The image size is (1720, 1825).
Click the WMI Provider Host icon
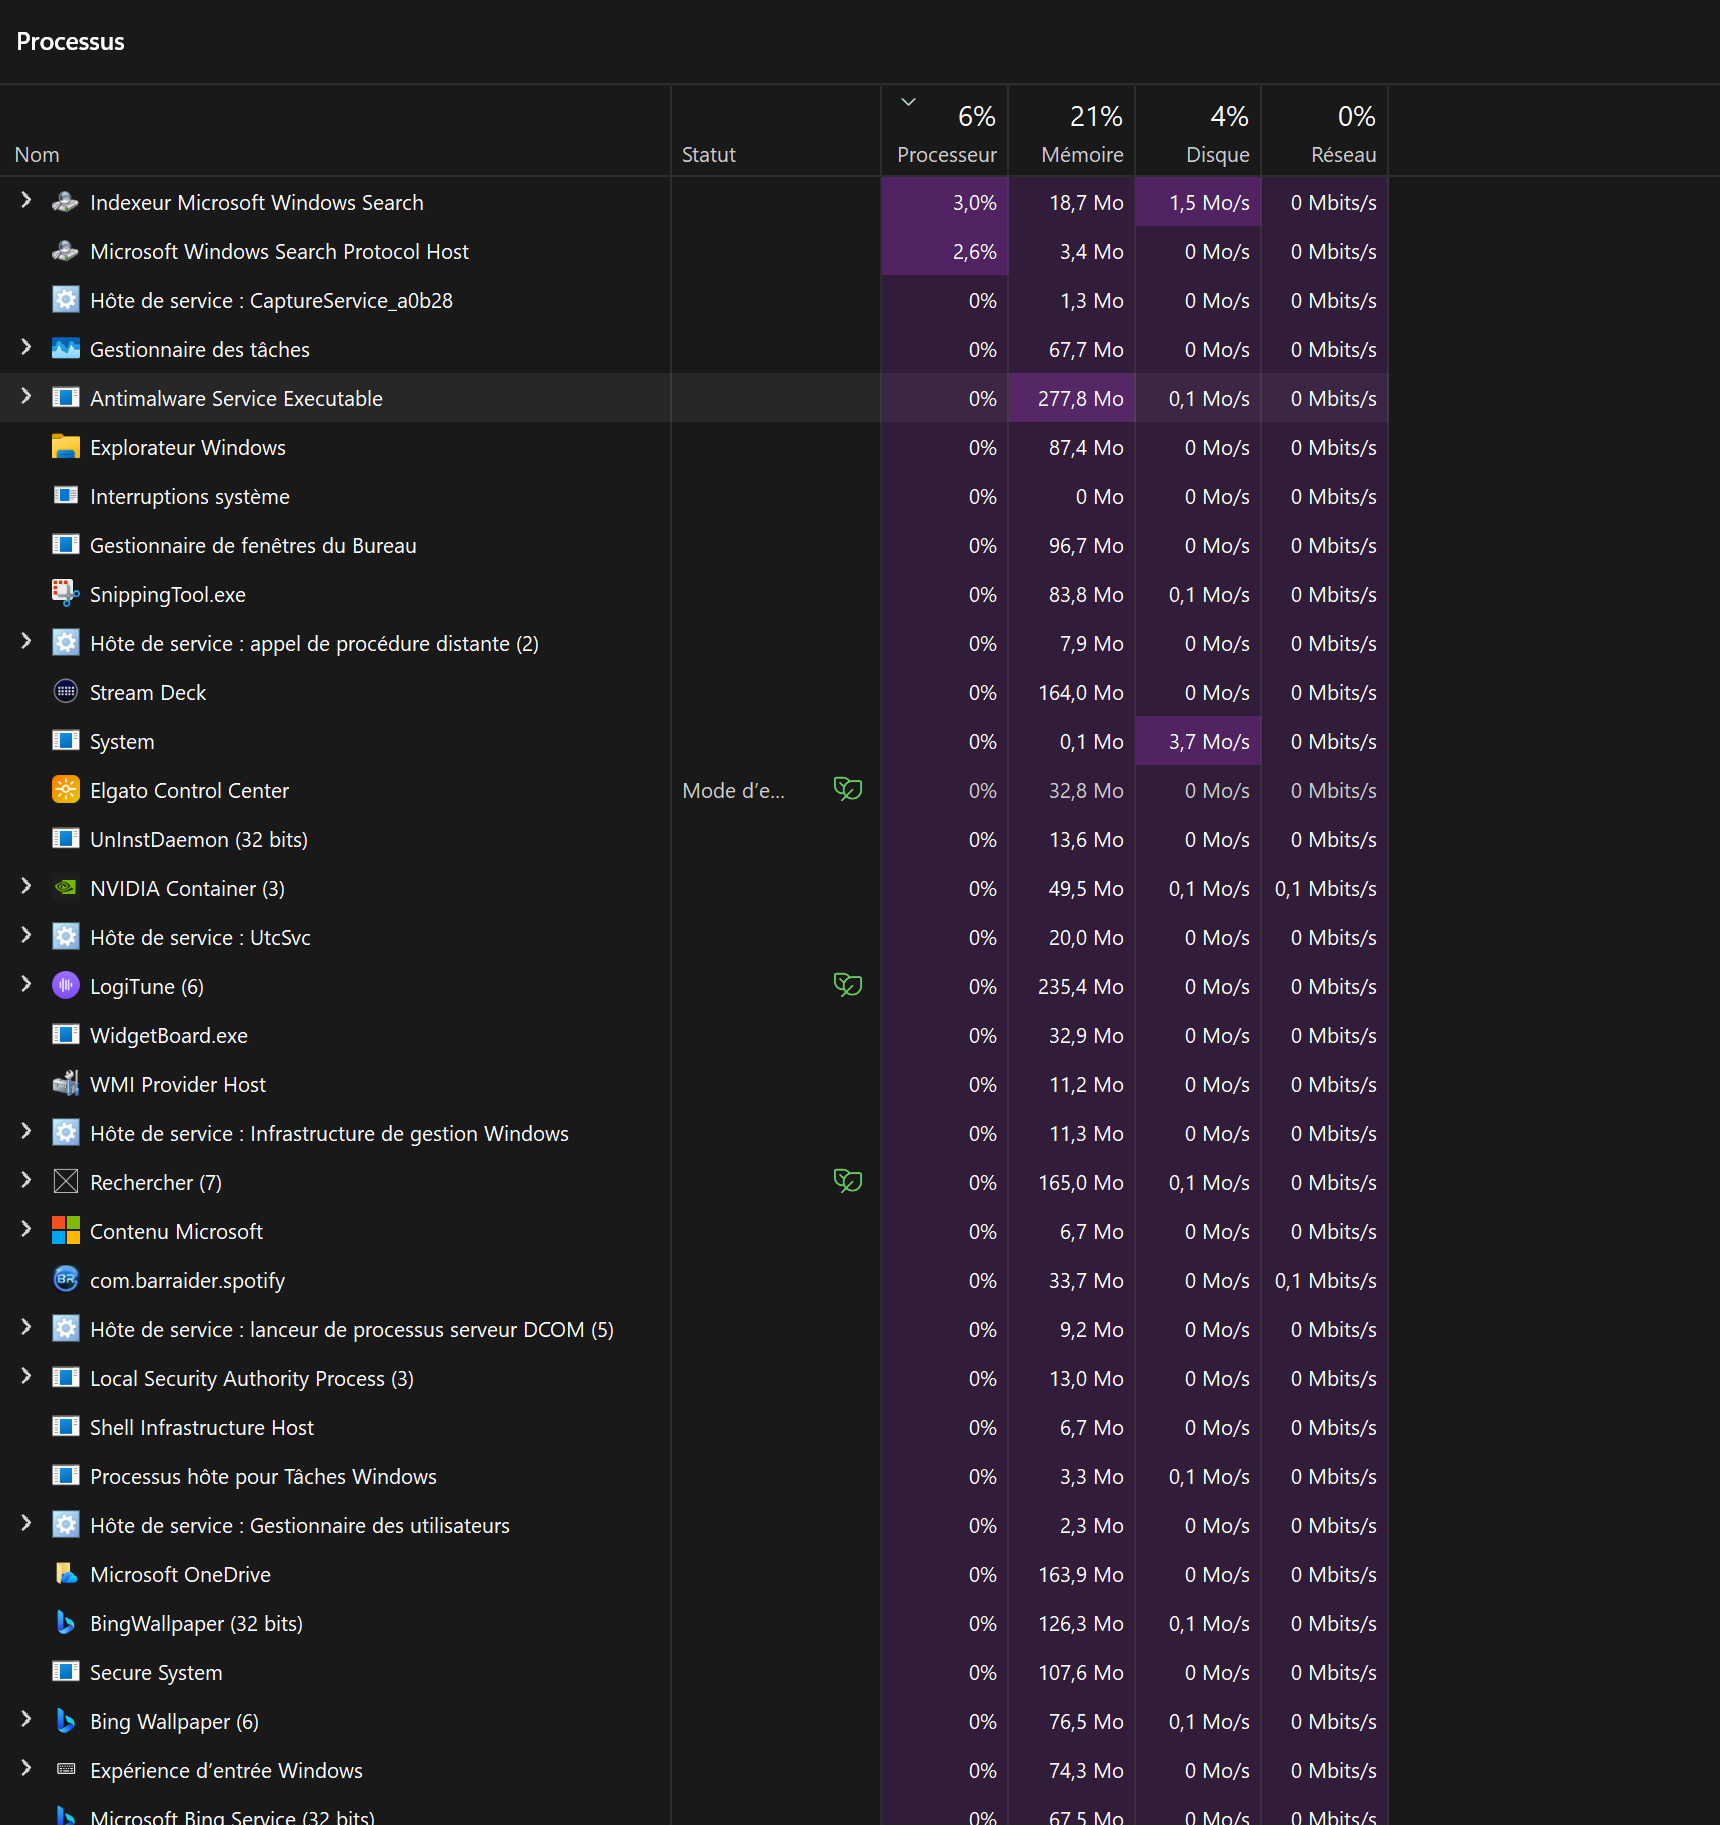pos(66,1084)
